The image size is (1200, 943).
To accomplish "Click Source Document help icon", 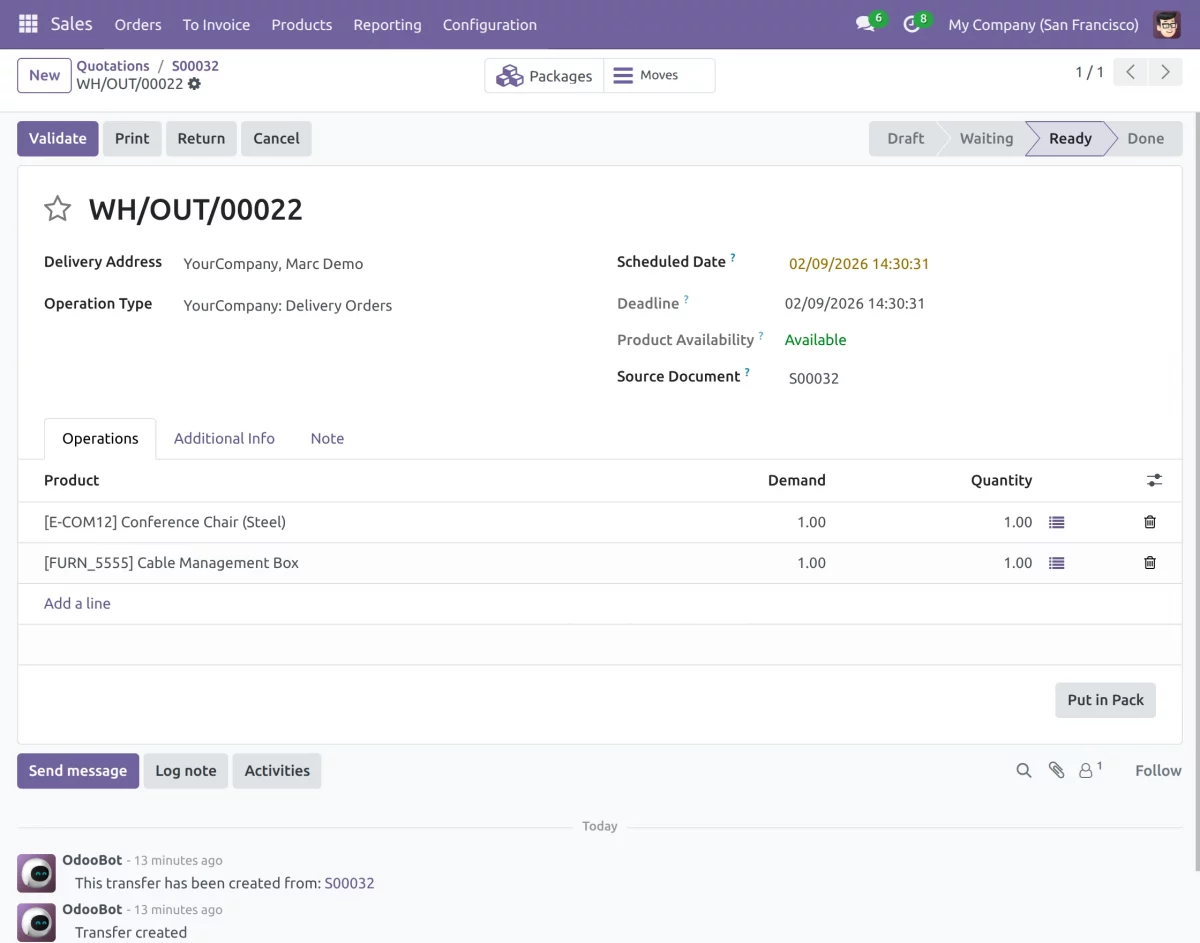I will 747,372.
